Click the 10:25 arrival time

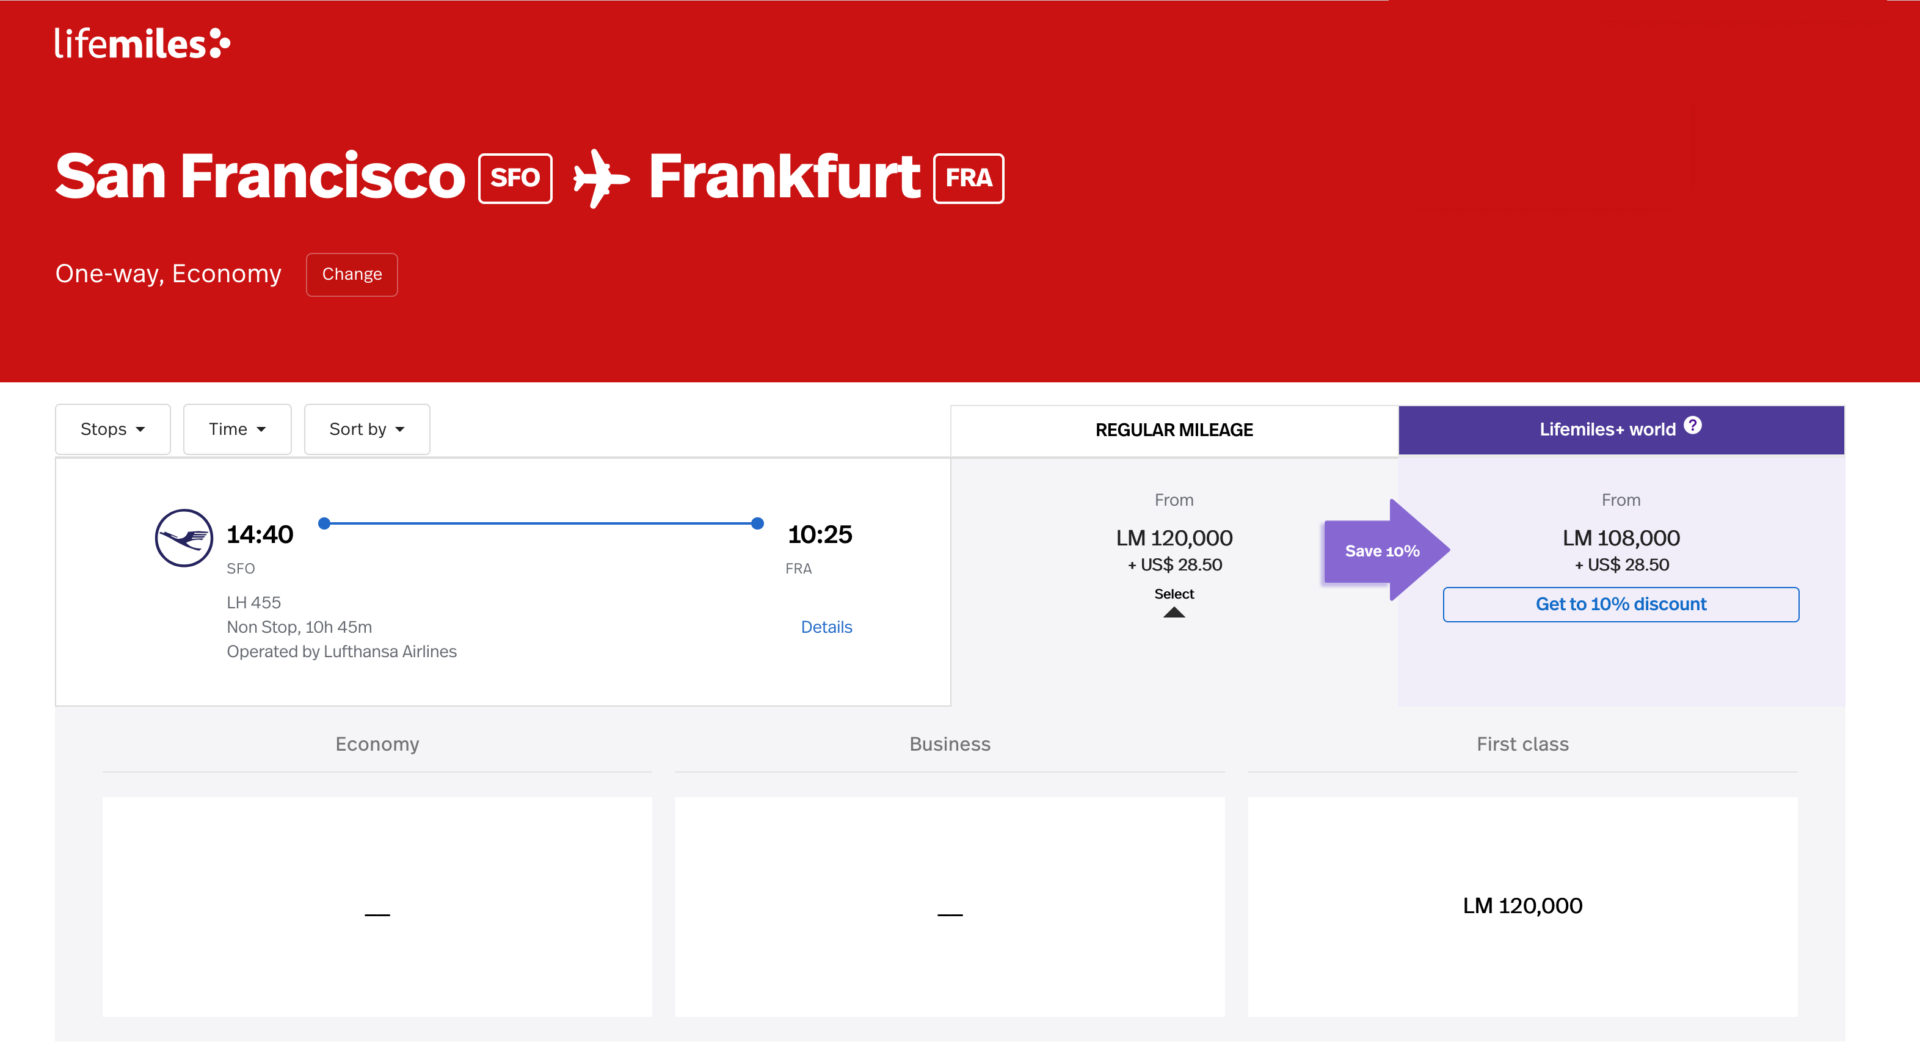820,534
